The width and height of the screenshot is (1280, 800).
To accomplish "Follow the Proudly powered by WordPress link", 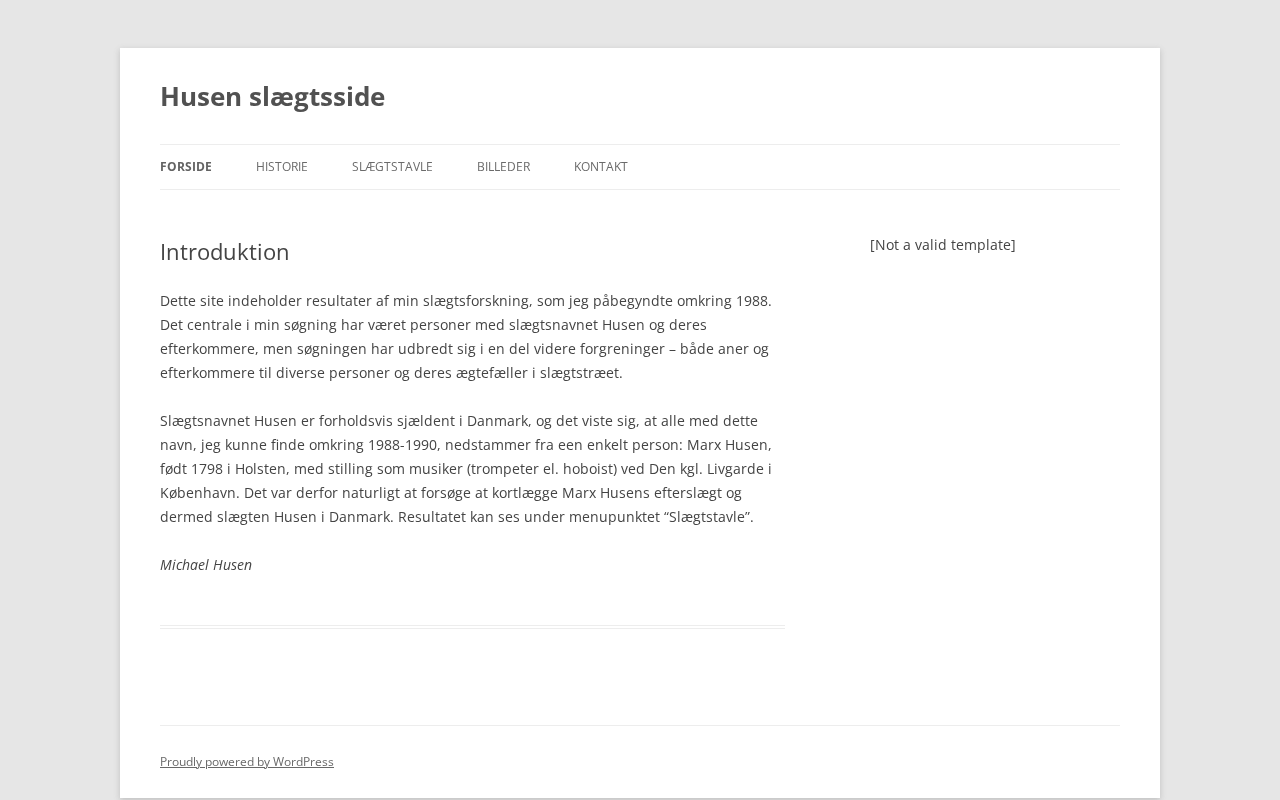I will point(247,762).
